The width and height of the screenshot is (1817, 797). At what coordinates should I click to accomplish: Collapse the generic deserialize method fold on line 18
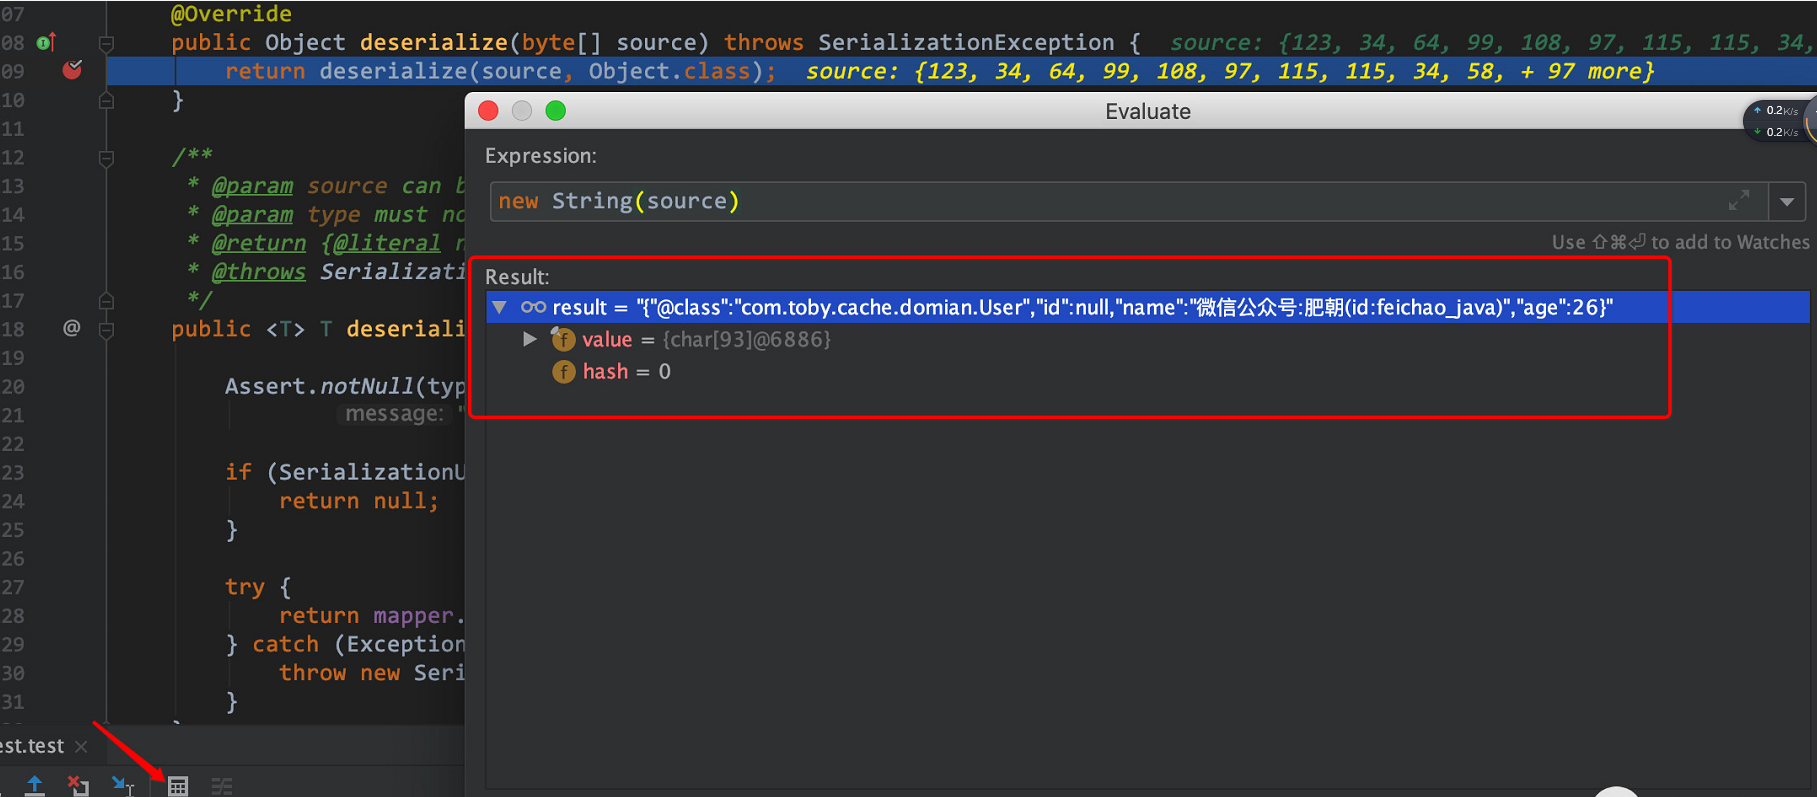106,329
